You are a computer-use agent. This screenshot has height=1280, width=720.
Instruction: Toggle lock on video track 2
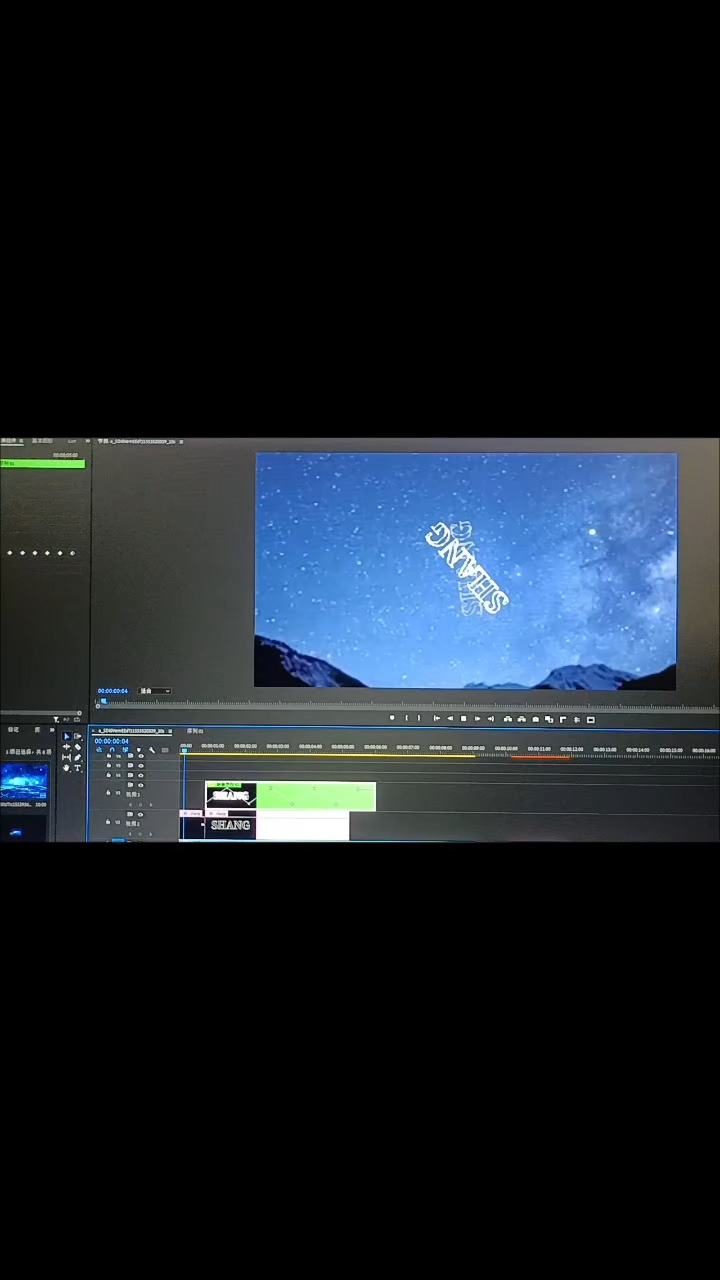click(108, 821)
